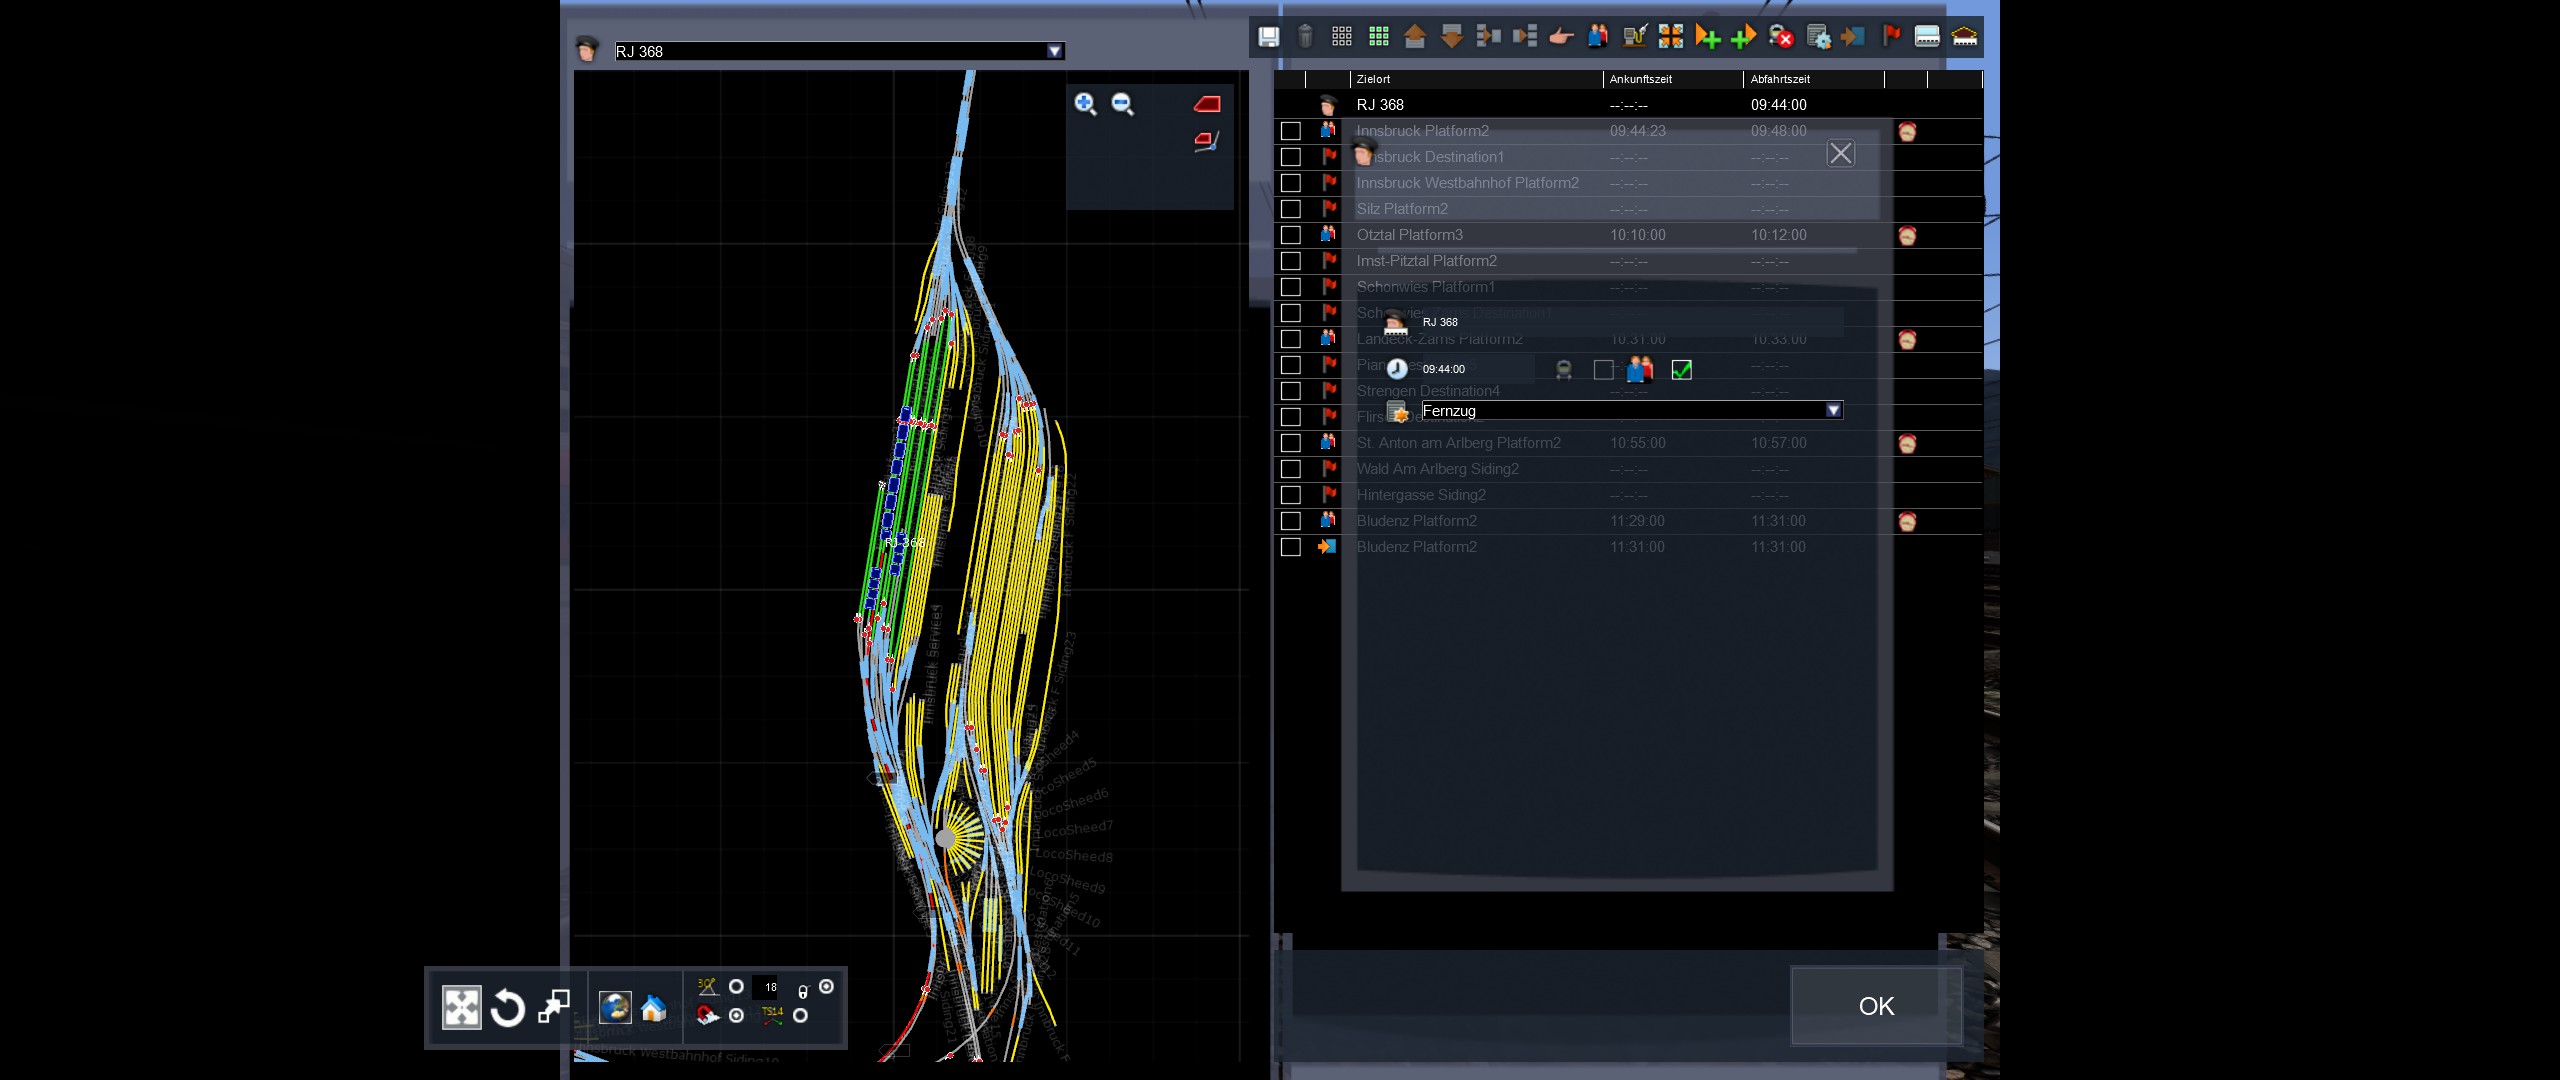Open the RJ 368 service dropdown

[x=1055, y=51]
